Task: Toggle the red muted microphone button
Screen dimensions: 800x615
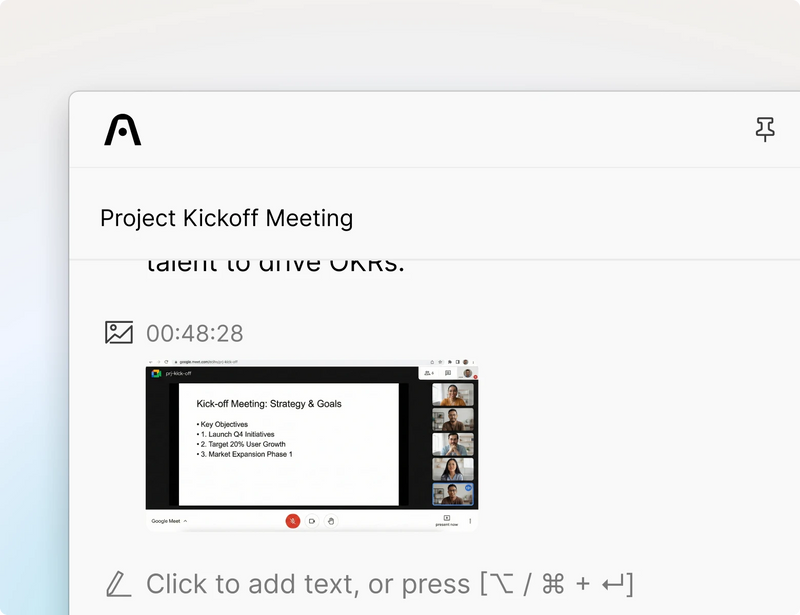Action: tap(293, 521)
